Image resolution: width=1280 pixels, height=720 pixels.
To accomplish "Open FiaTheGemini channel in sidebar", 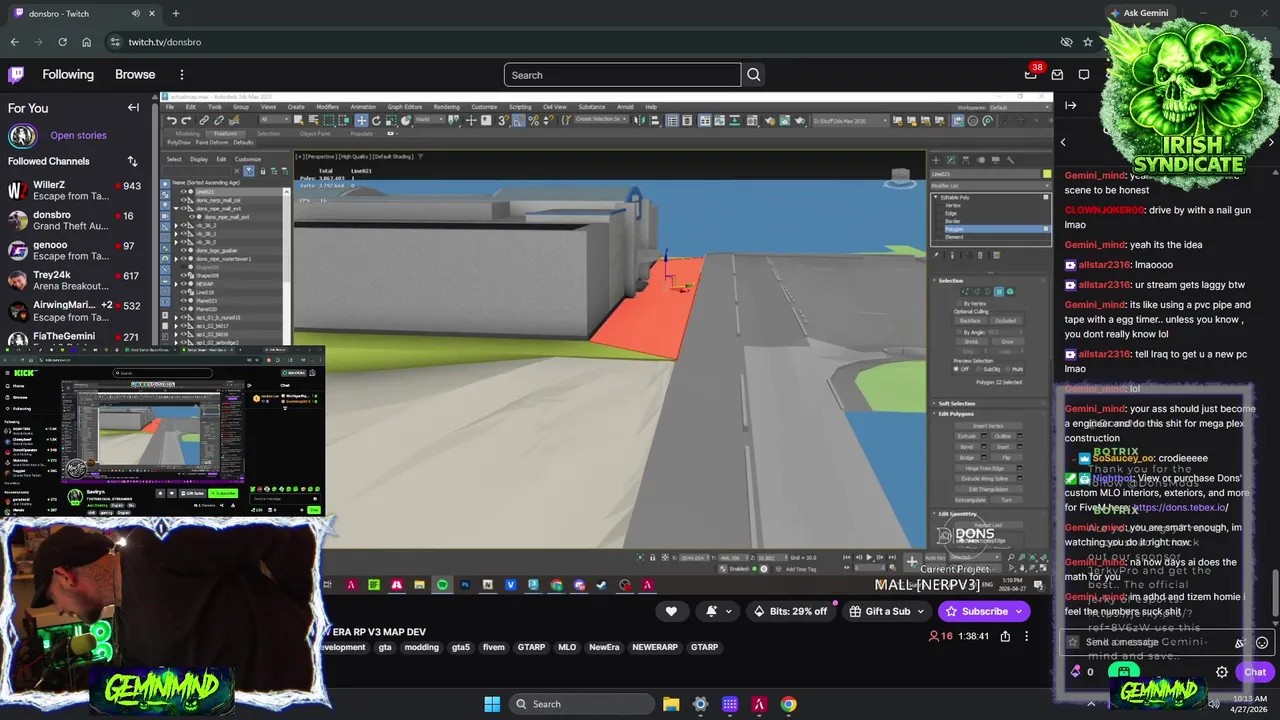I will tap(75, 338).
